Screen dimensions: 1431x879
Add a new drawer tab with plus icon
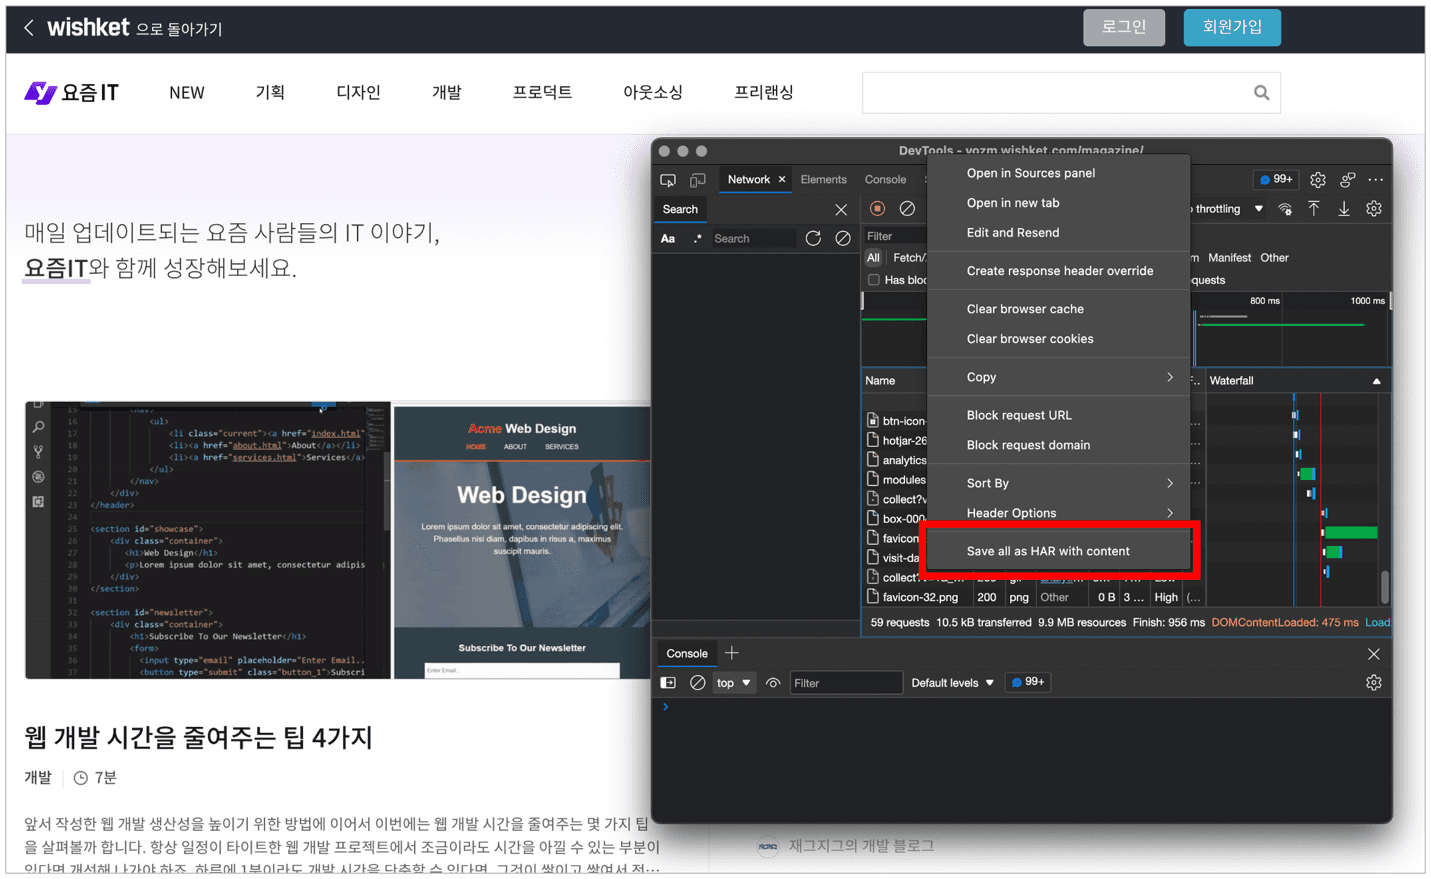(x=732, y=653)
